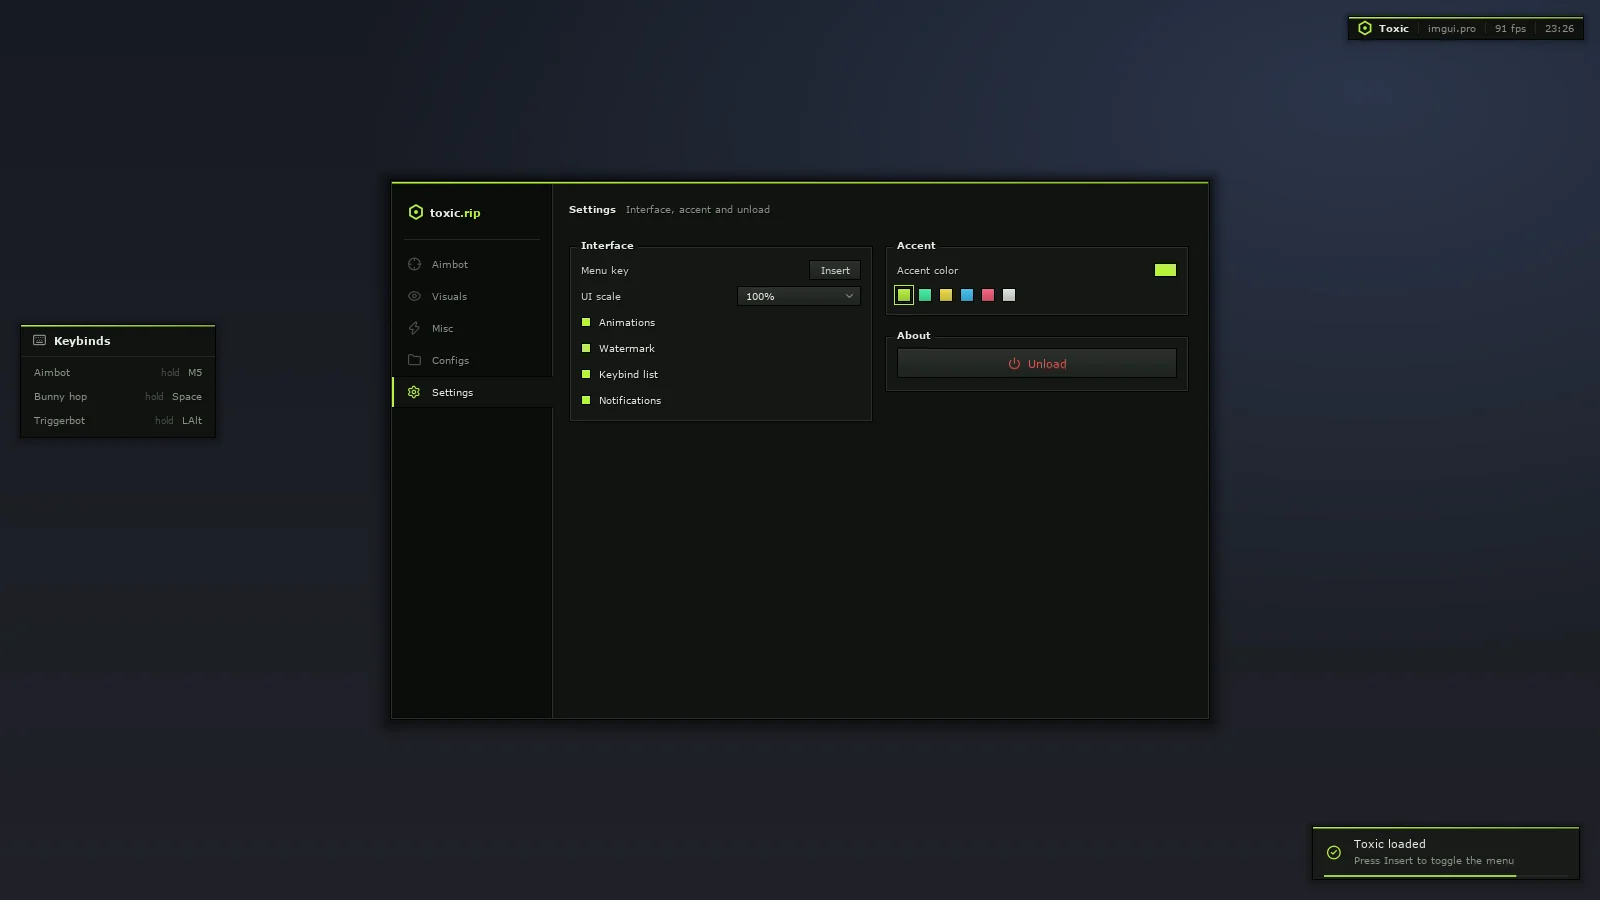Select the yellow accent preset

pyautogui.click(x=946, y=295)
